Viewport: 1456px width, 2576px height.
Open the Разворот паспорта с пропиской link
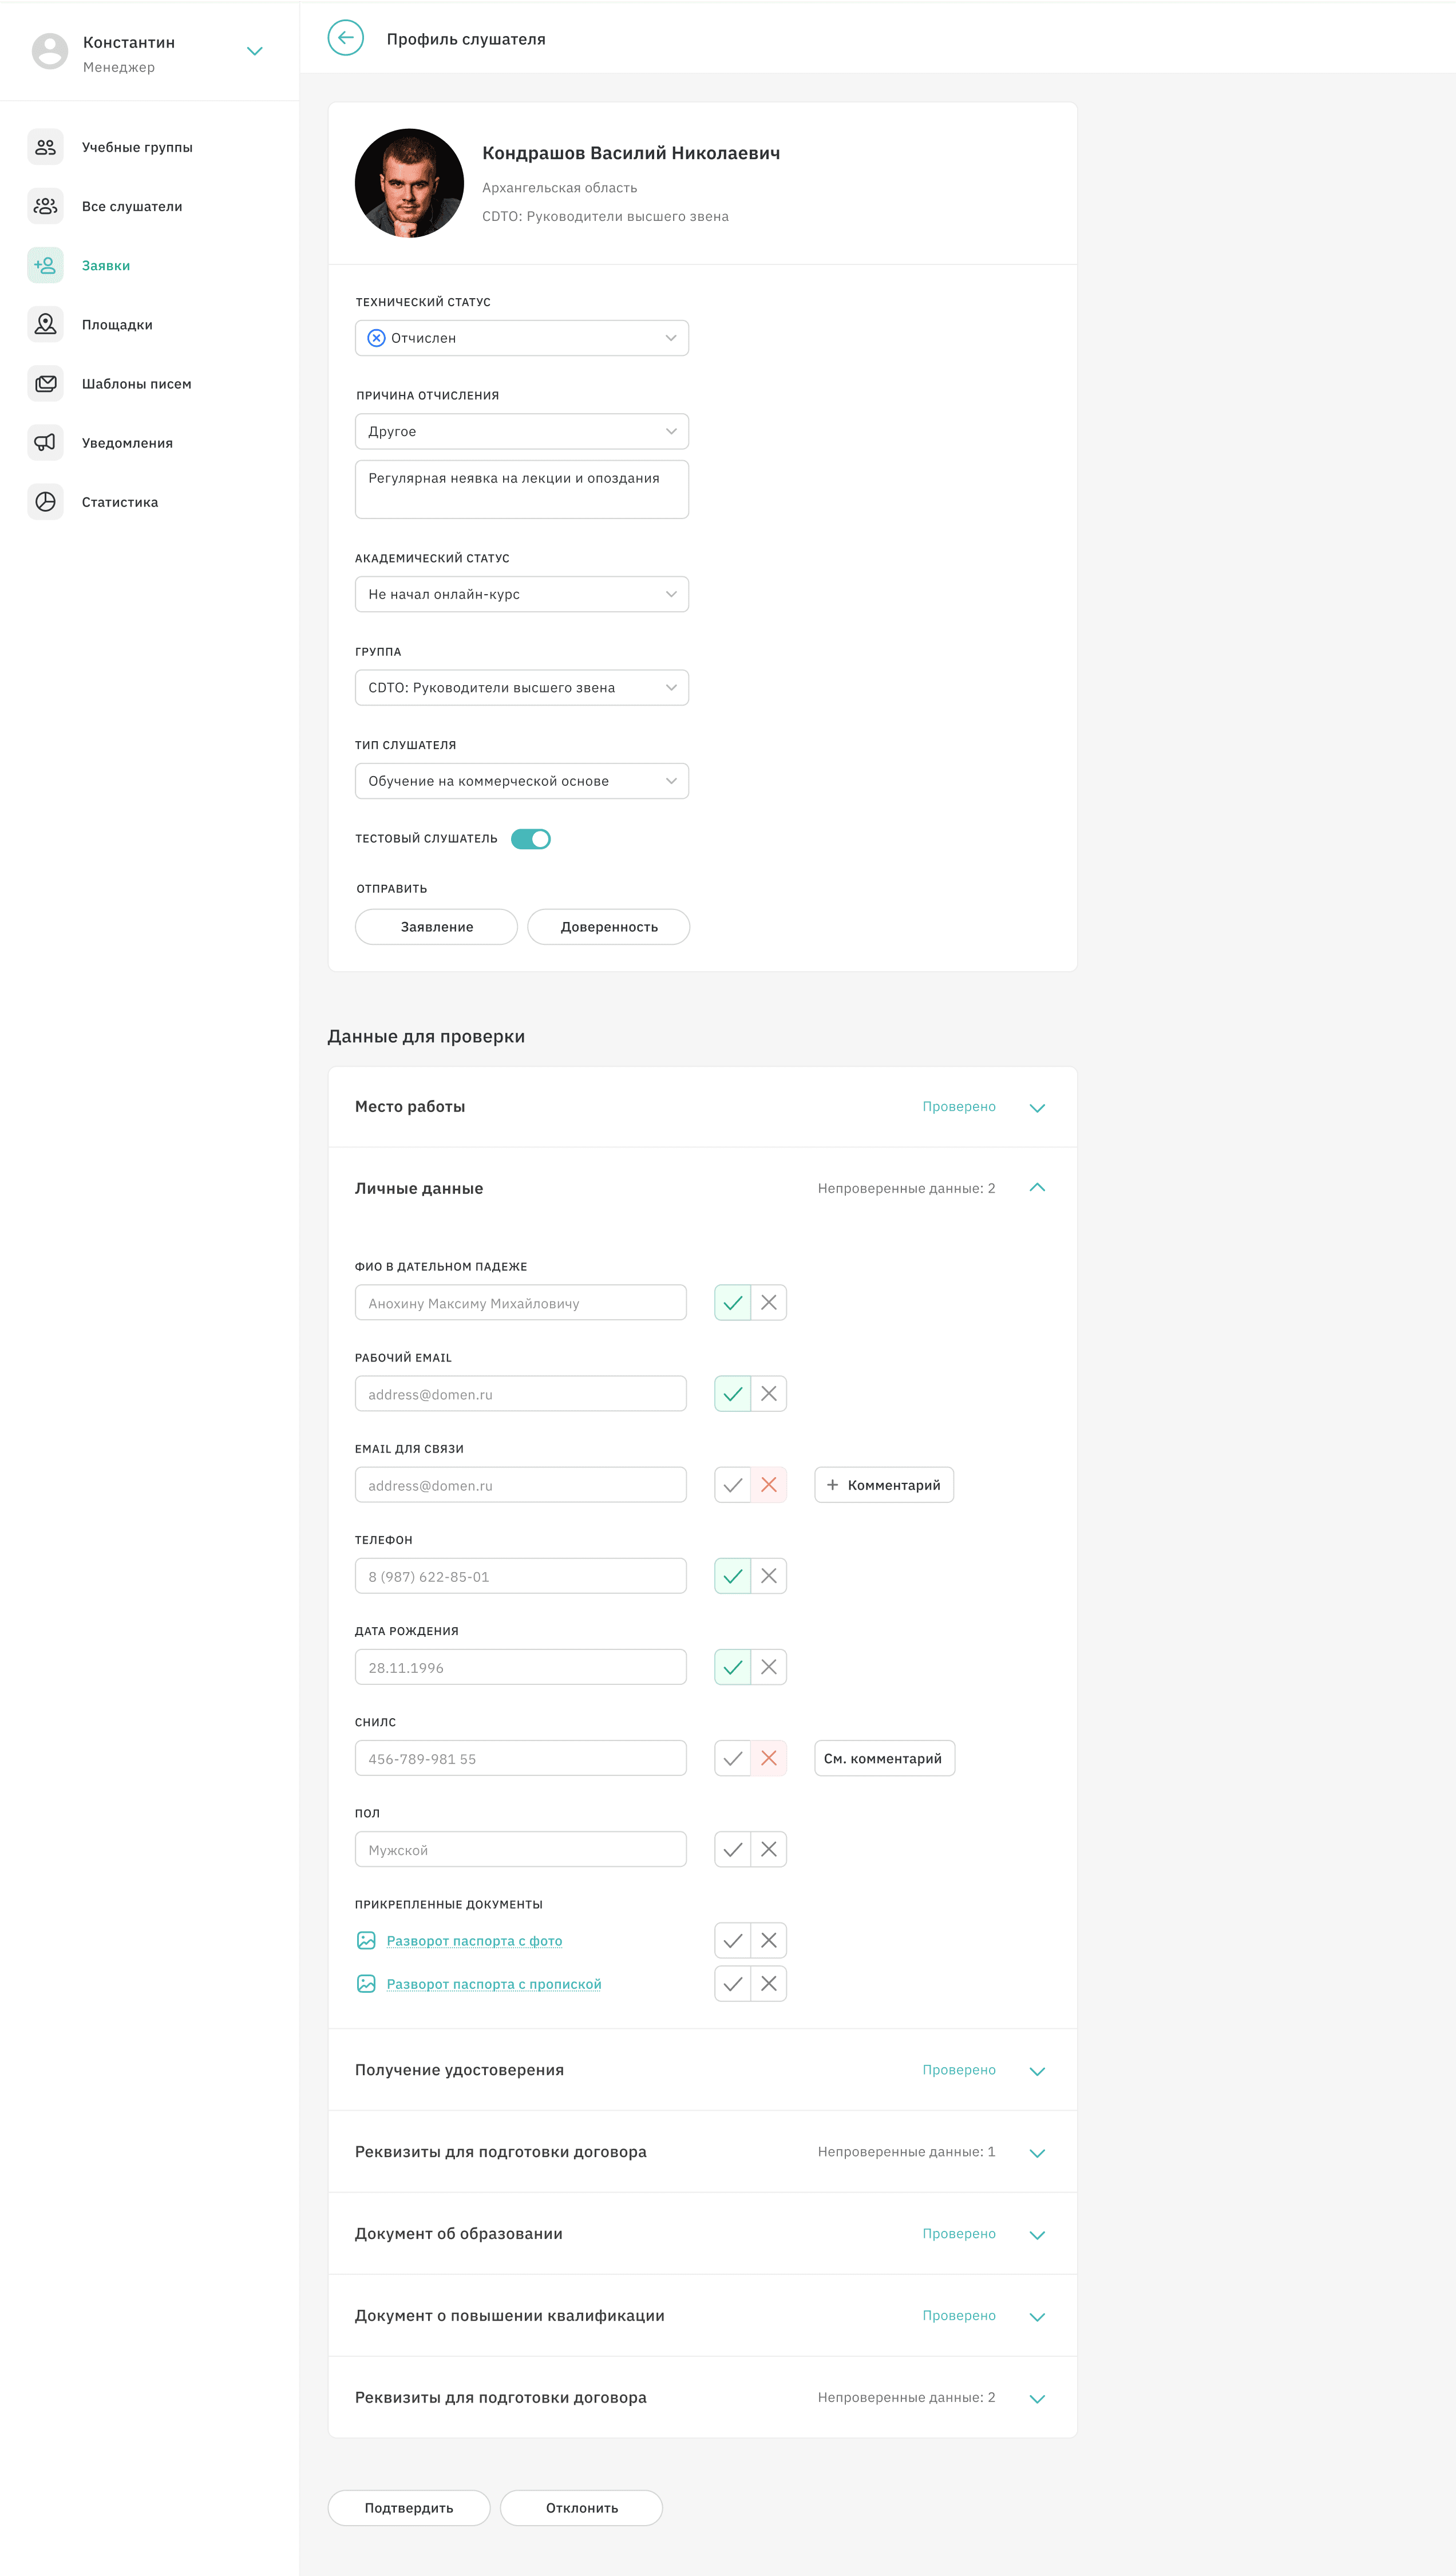click(494, 1984)
